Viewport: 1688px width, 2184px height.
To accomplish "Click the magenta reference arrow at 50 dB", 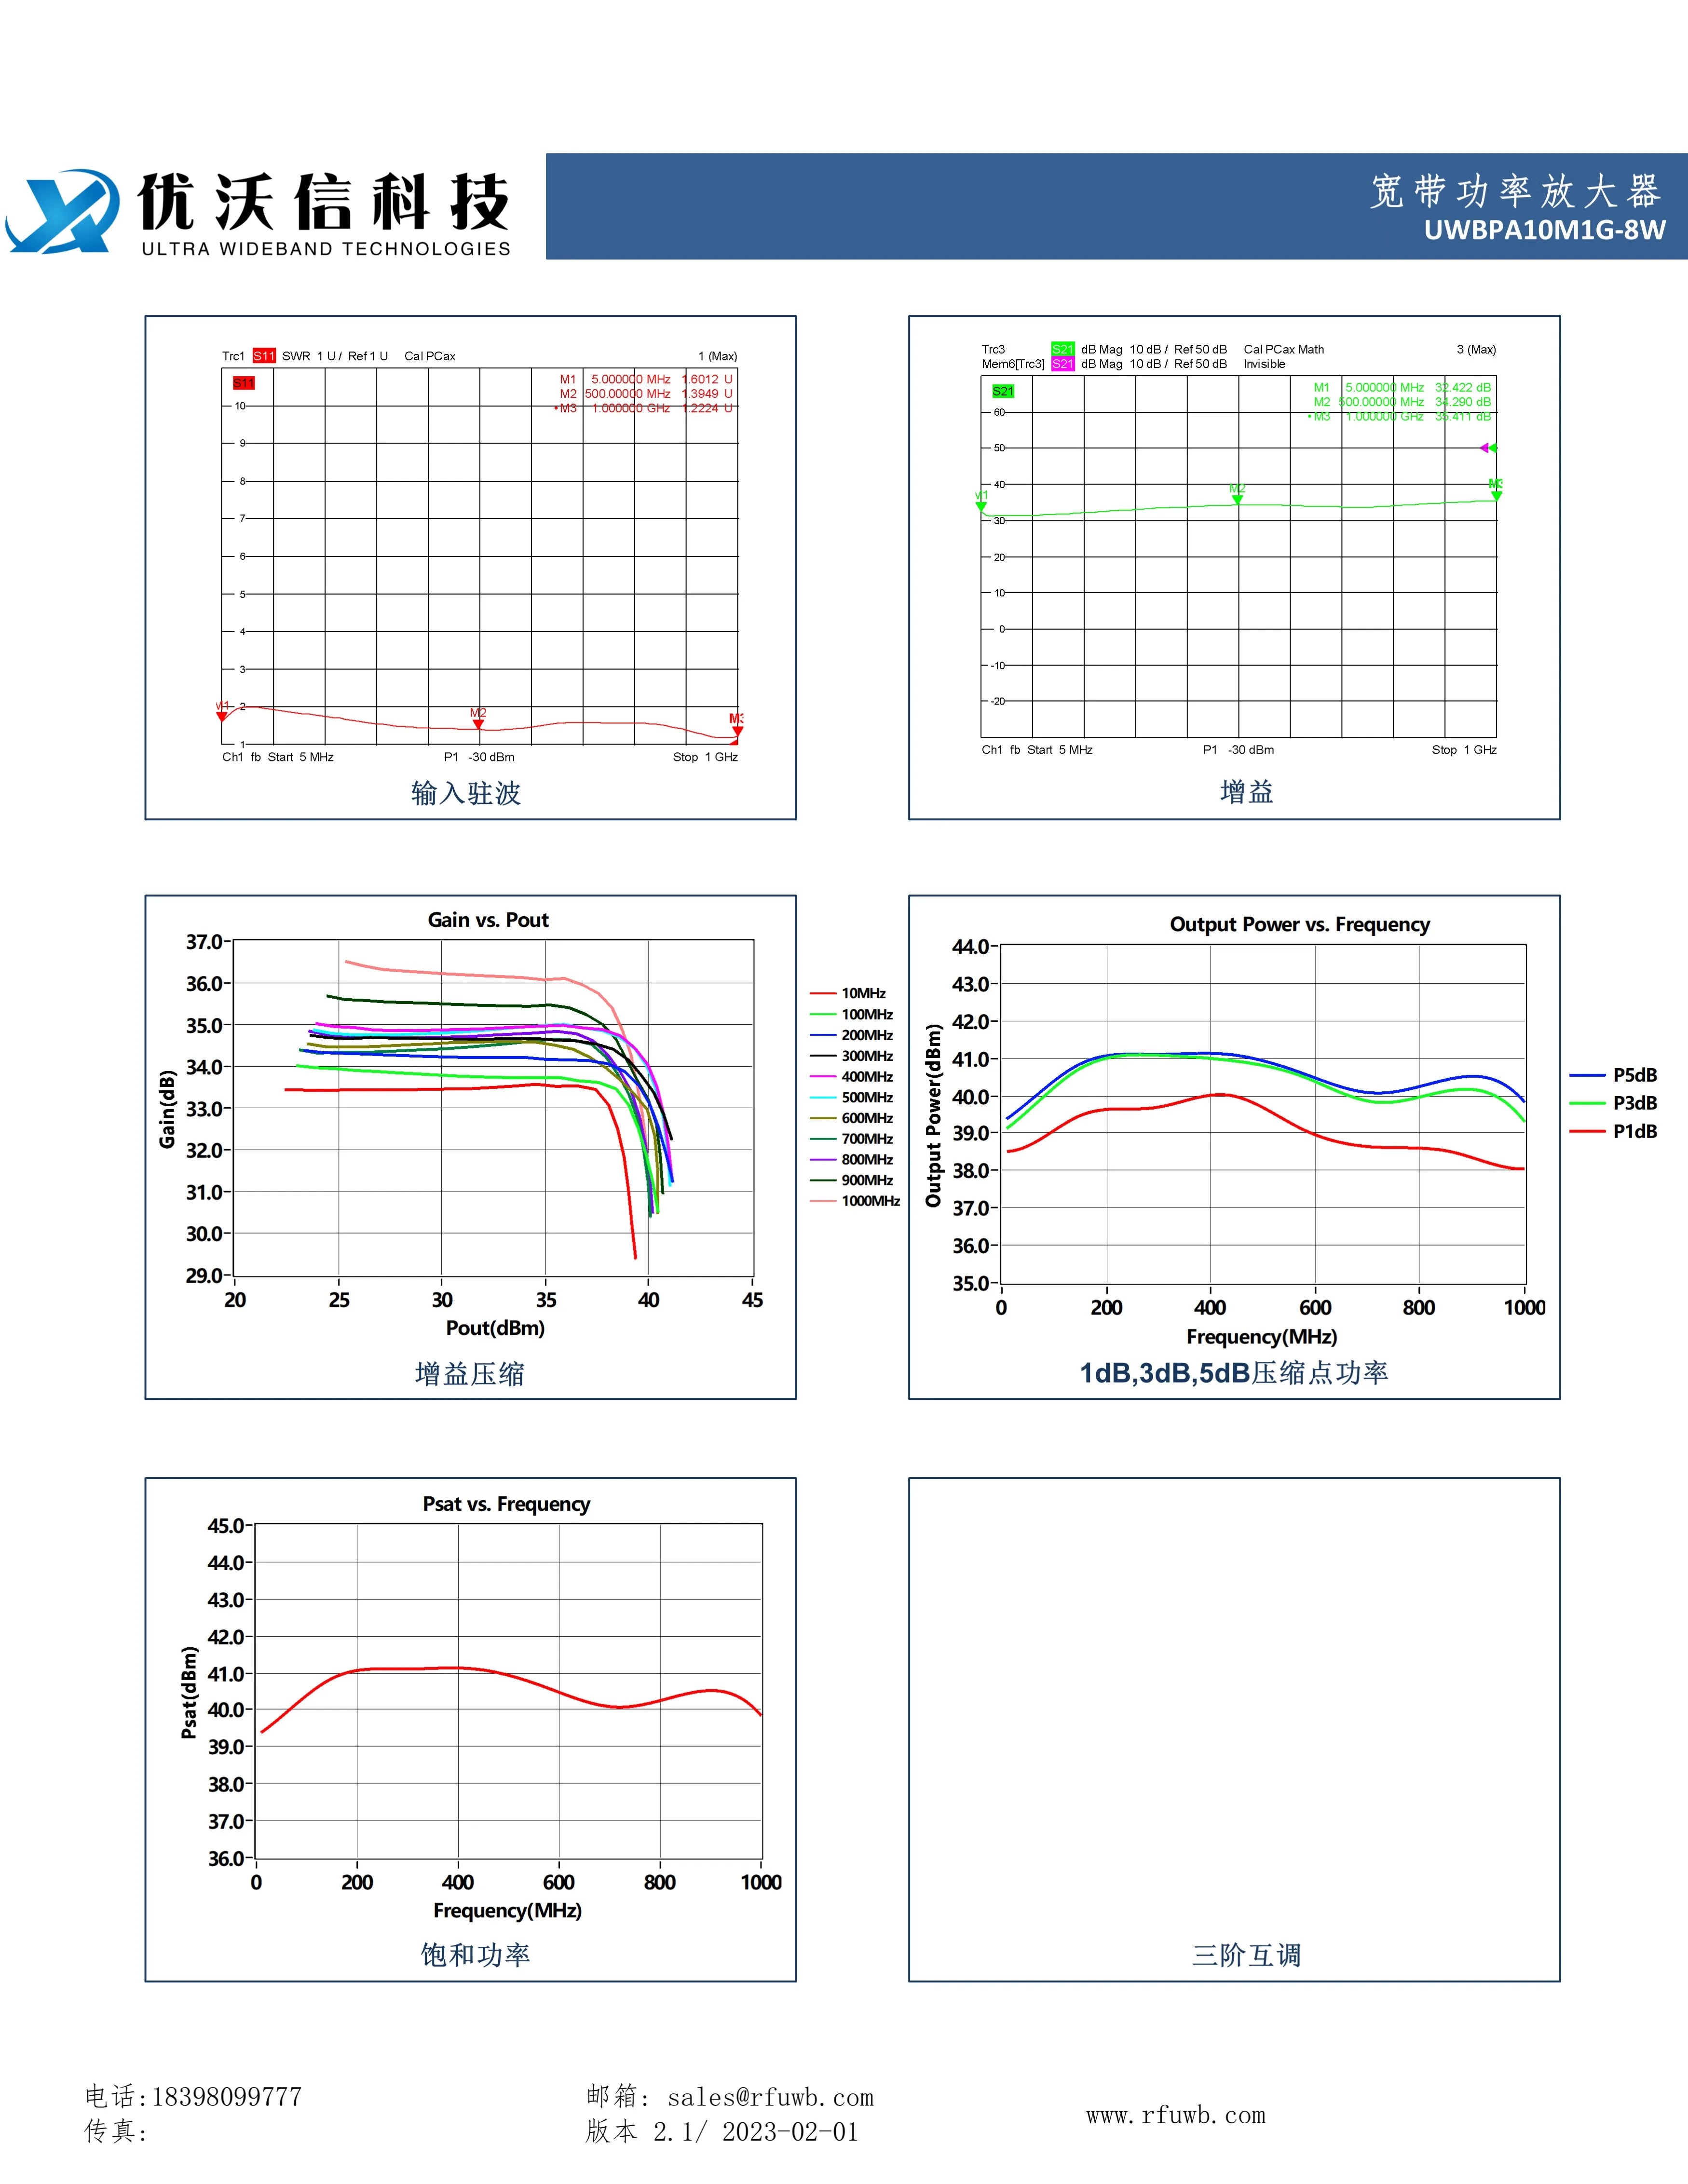I will click(1484, 448).
